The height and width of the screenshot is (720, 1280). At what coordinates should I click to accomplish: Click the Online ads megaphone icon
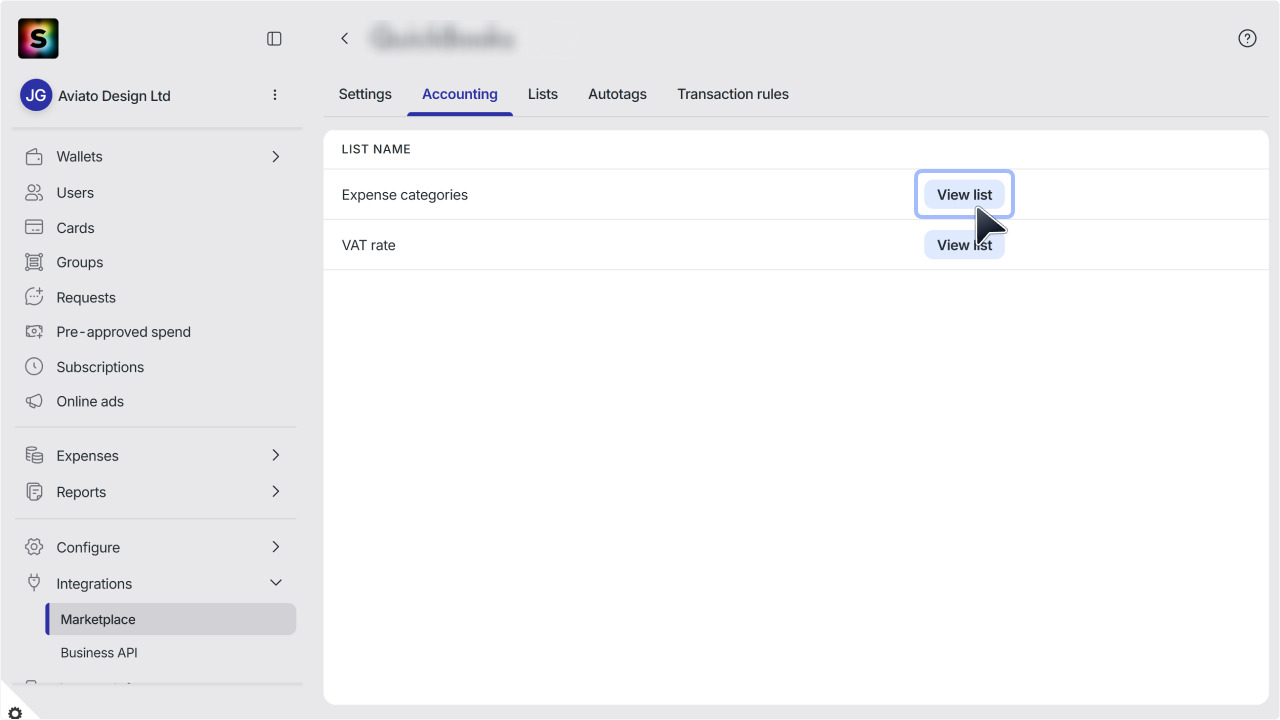point(34,401)
